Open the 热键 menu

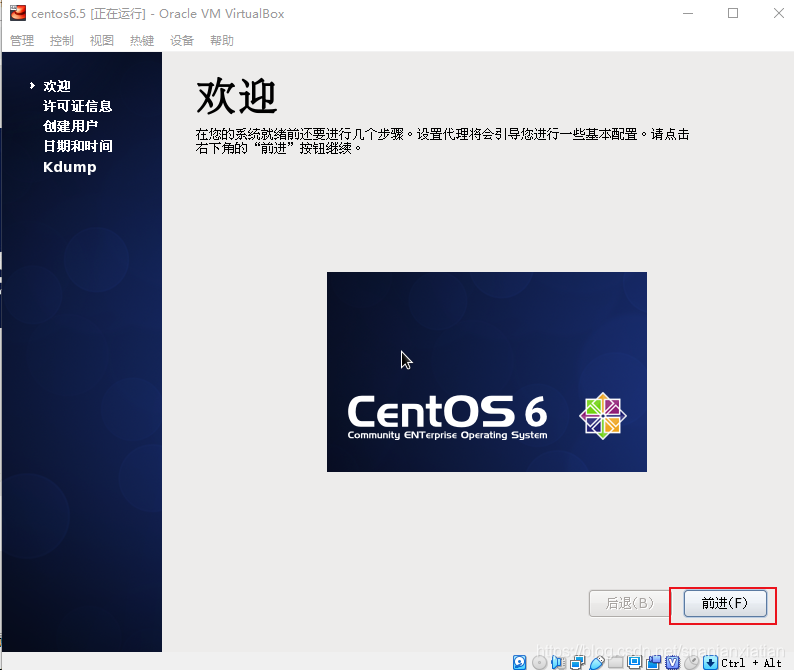point(142,41)
